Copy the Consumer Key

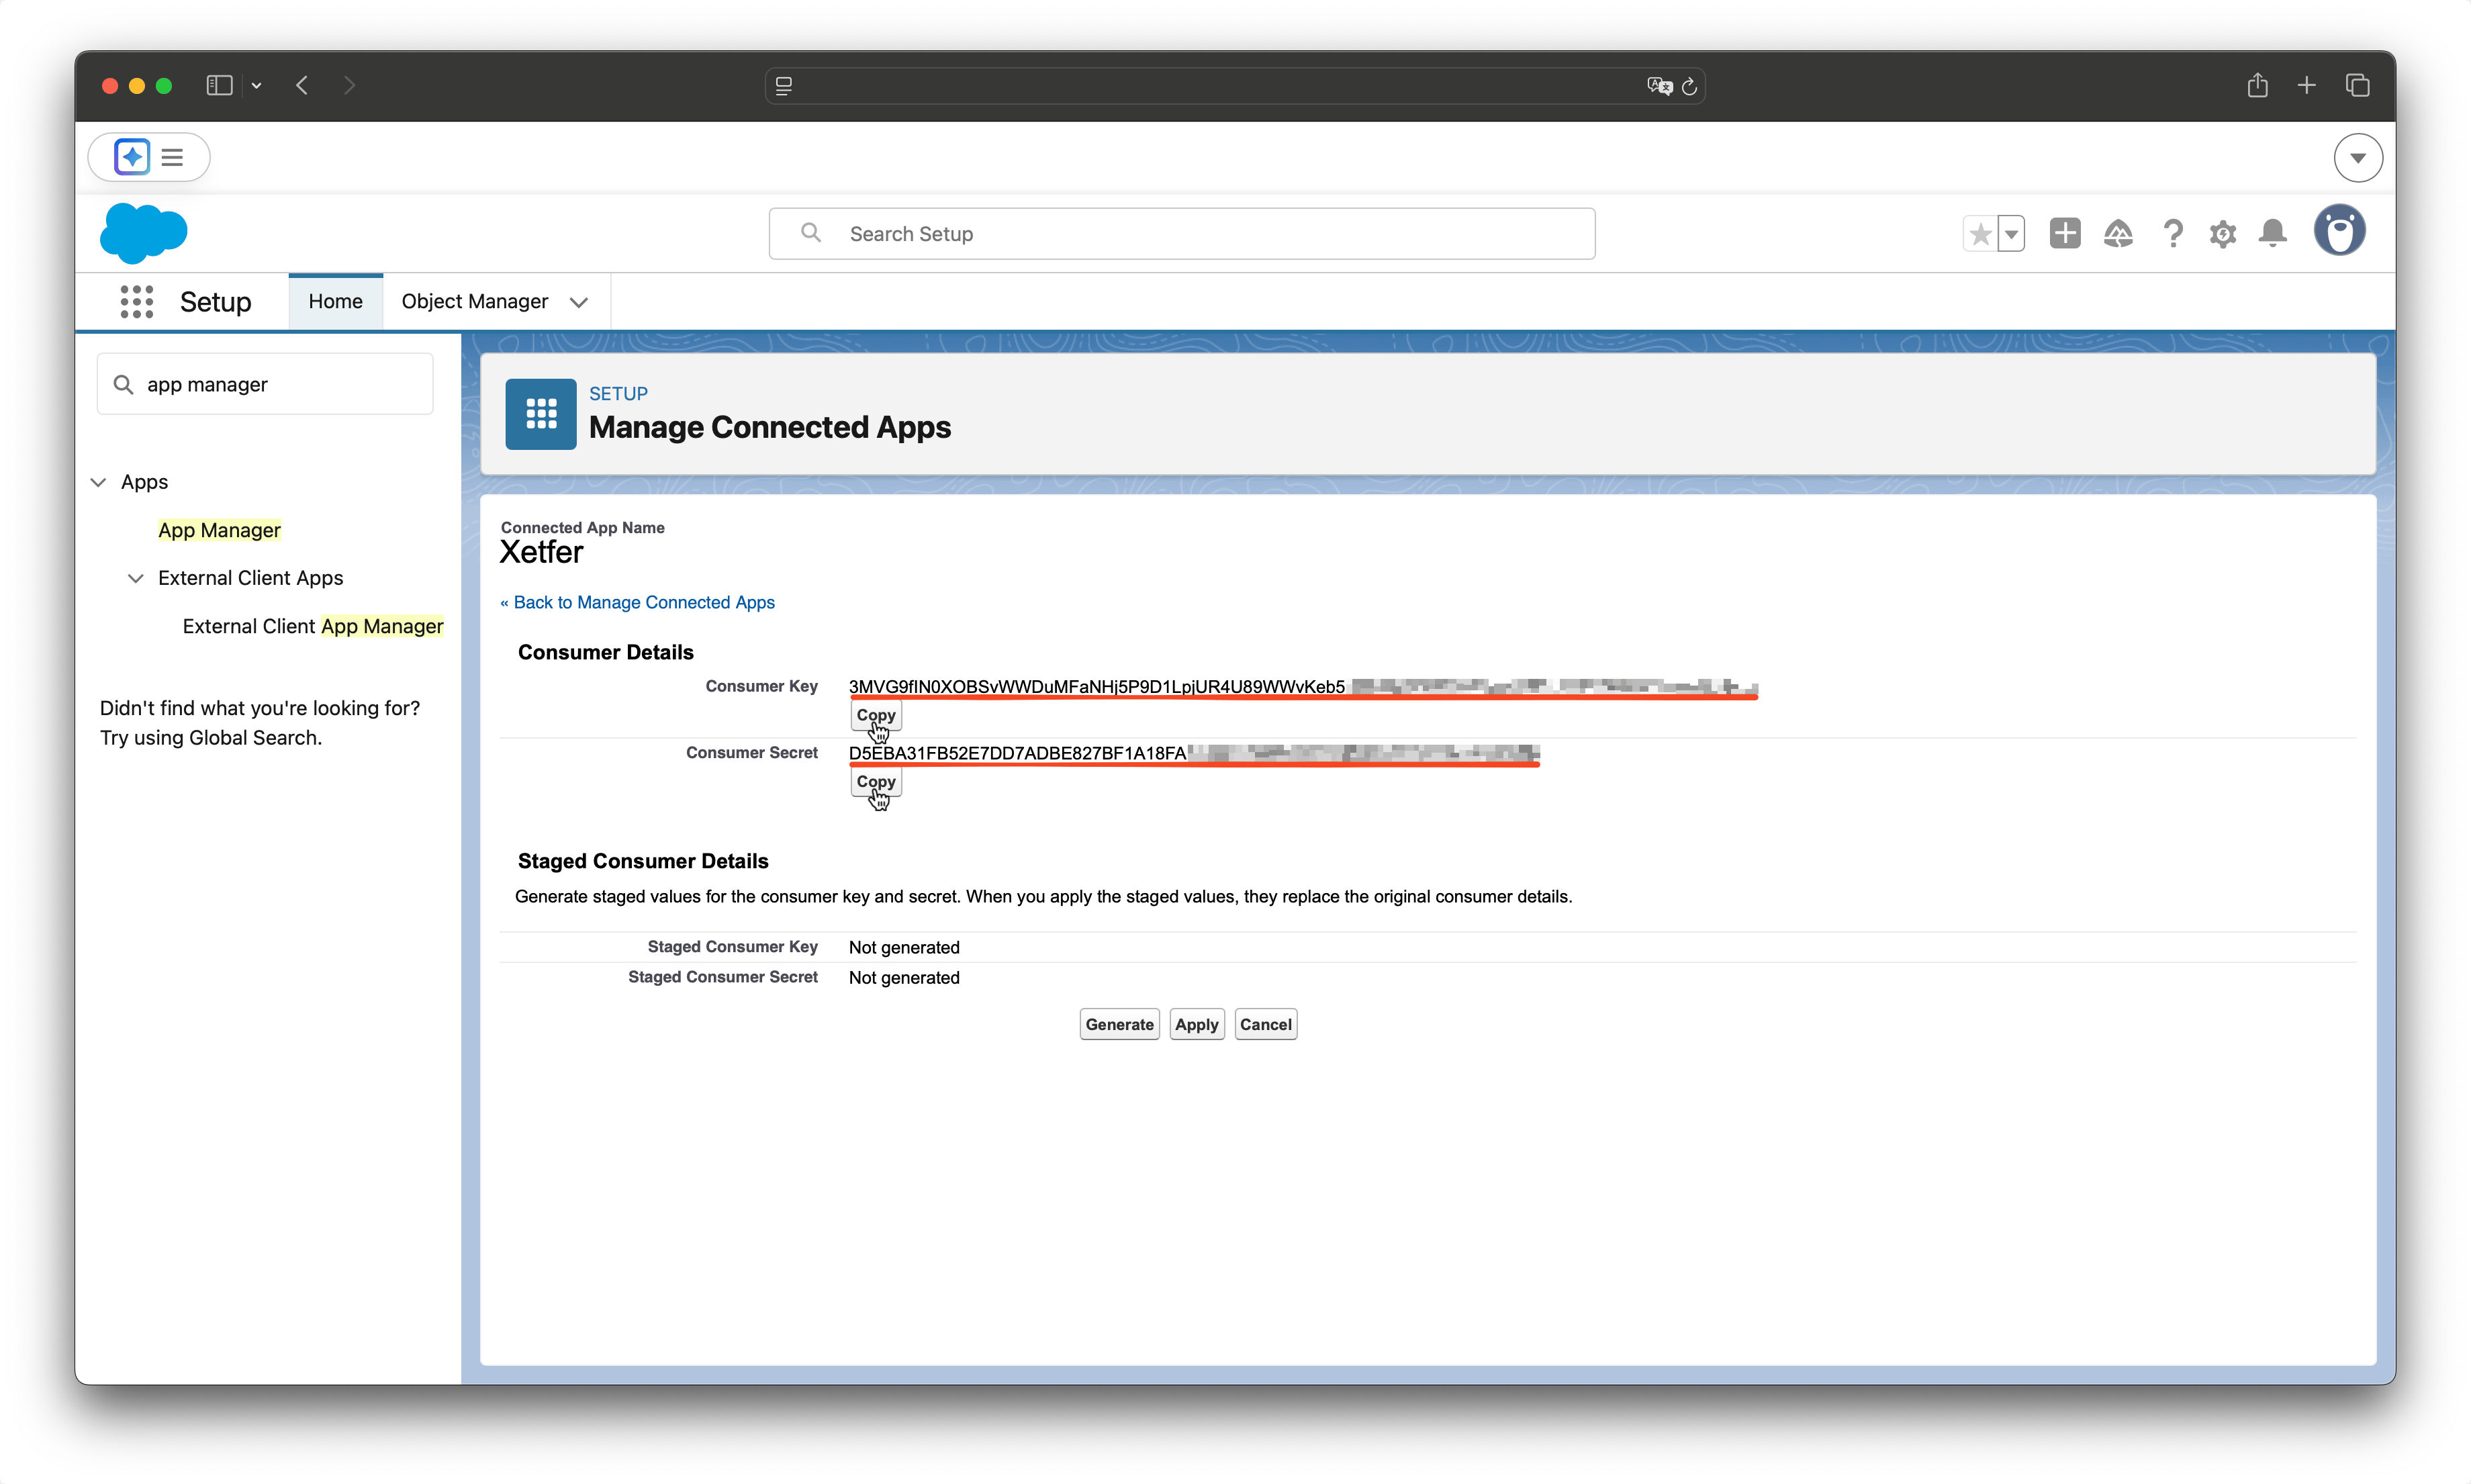pyautogui.click(x=875, y=715)
